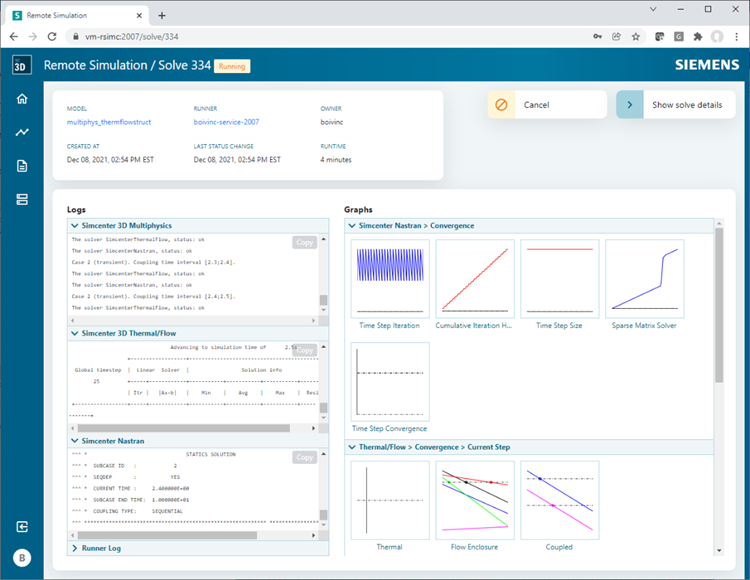Click the Graphs panel vertical scrollbar
The height and width of the screenshot is (580, 750).
click(x=719, y=305)
